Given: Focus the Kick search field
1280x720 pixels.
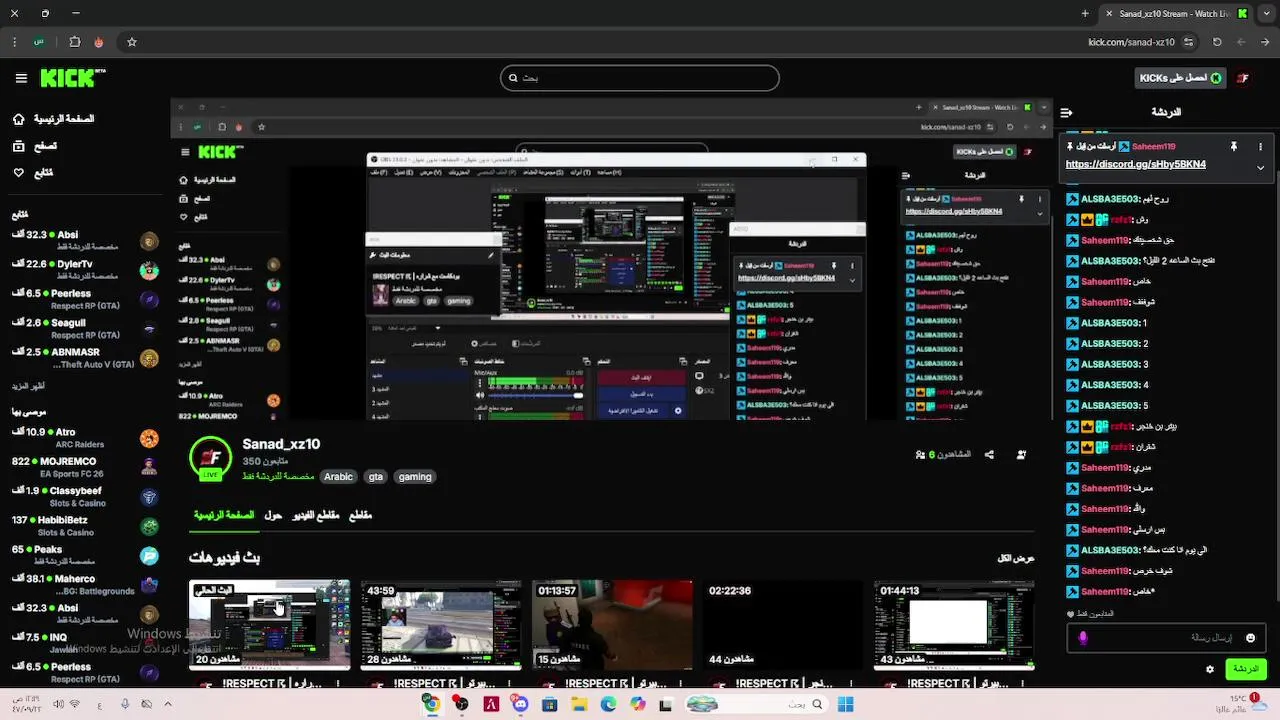Looking at the screenshot, I should (x=640, y=78).
